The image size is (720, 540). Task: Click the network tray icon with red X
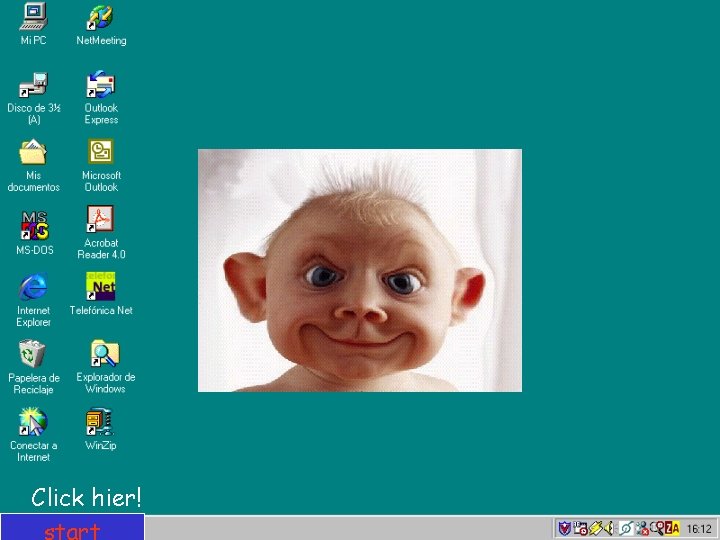coord(642,529)
